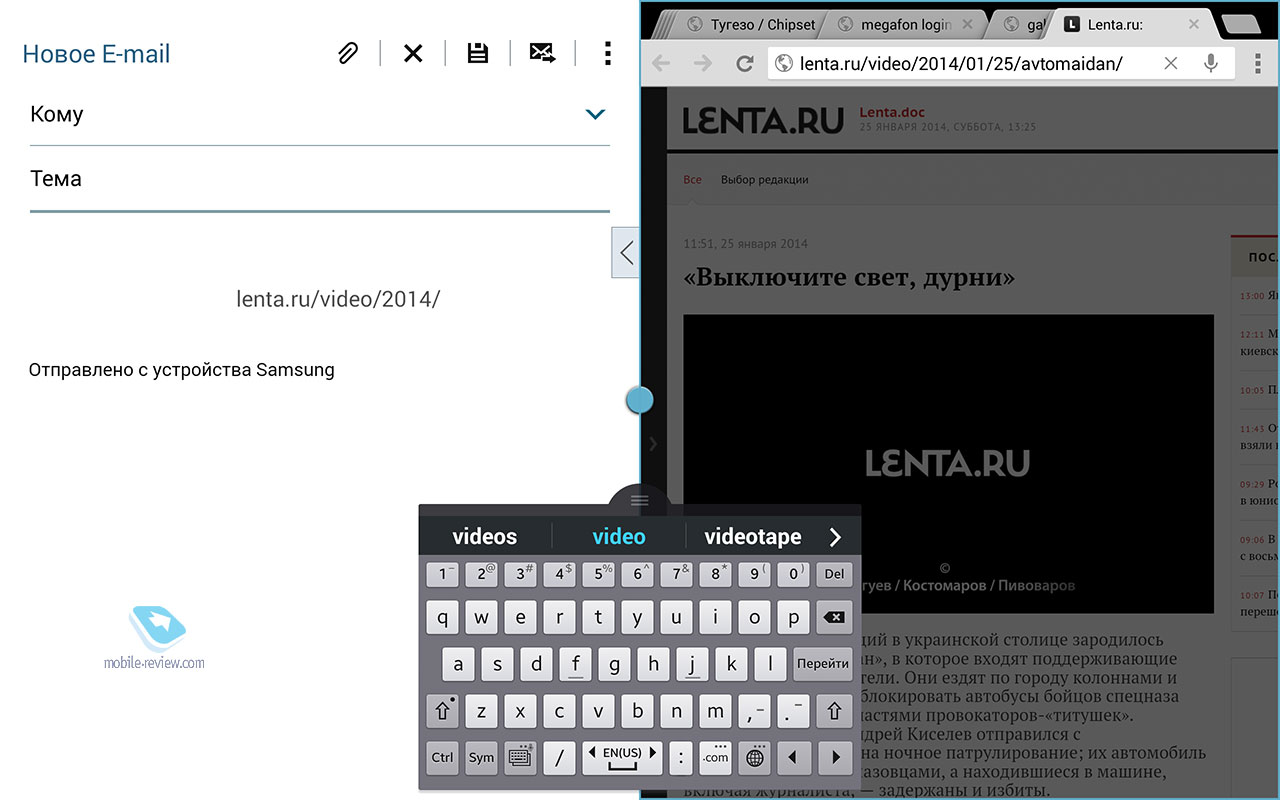Open the 12:11 news item in sidebar
The image size is (1280, 800).
click(x=1259, y=342)
